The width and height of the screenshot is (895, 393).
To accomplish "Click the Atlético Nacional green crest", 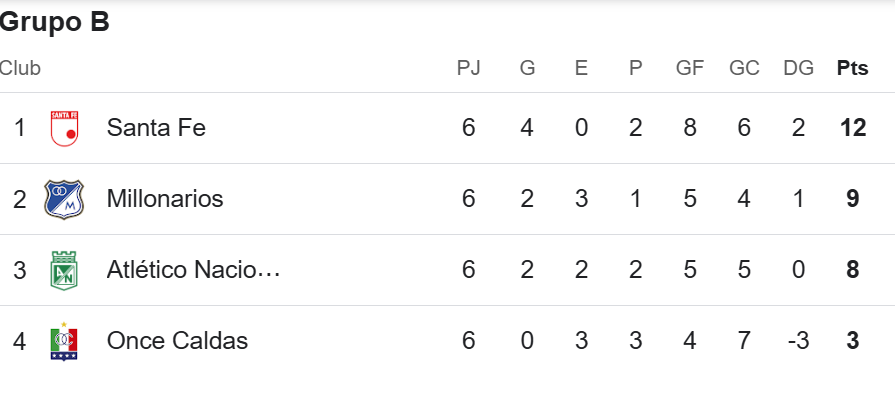I will pyautogui.click(x=64, y=270).
